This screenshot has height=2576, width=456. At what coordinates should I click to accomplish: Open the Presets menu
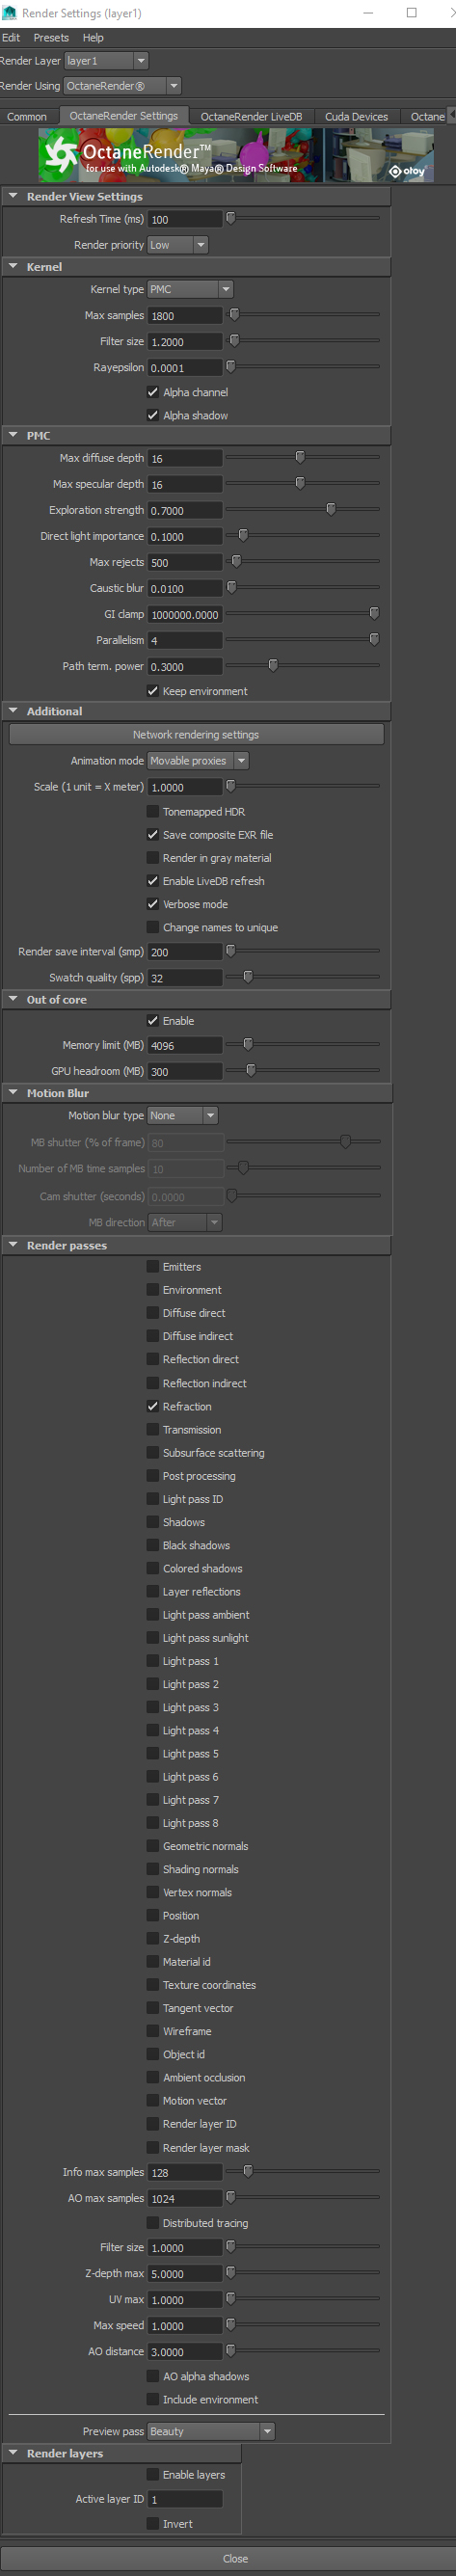pyautogui.click(x=51, y=37)
